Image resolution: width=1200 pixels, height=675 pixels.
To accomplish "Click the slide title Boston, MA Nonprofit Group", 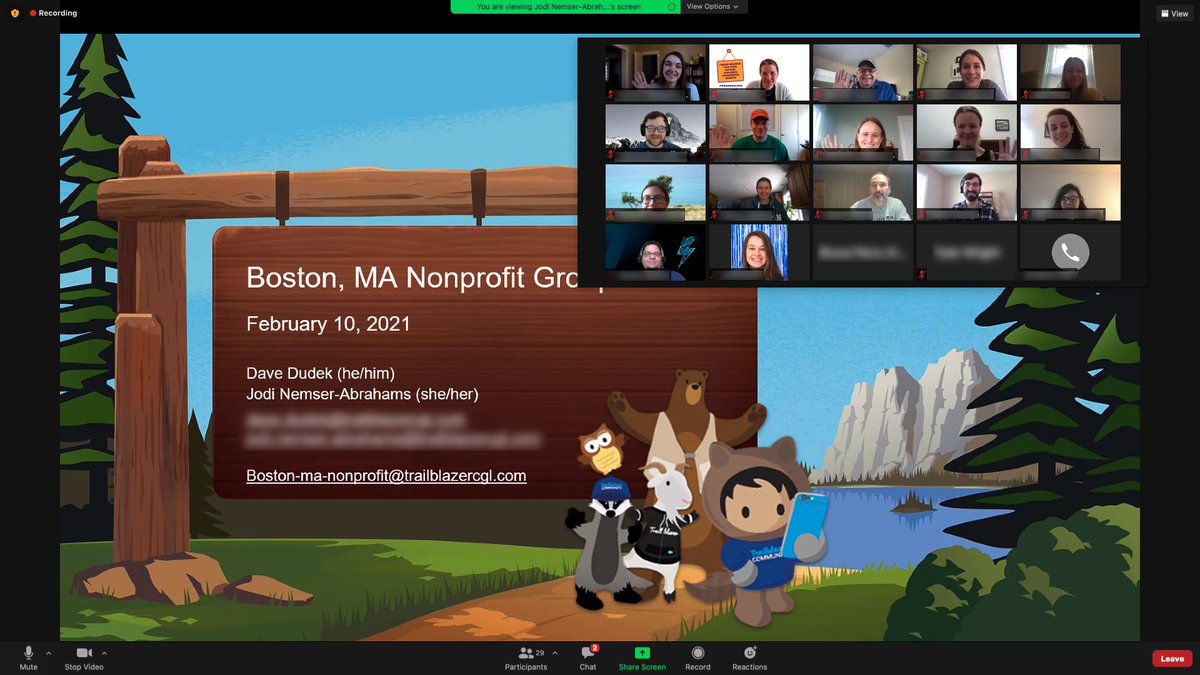I will pos(427,277).
